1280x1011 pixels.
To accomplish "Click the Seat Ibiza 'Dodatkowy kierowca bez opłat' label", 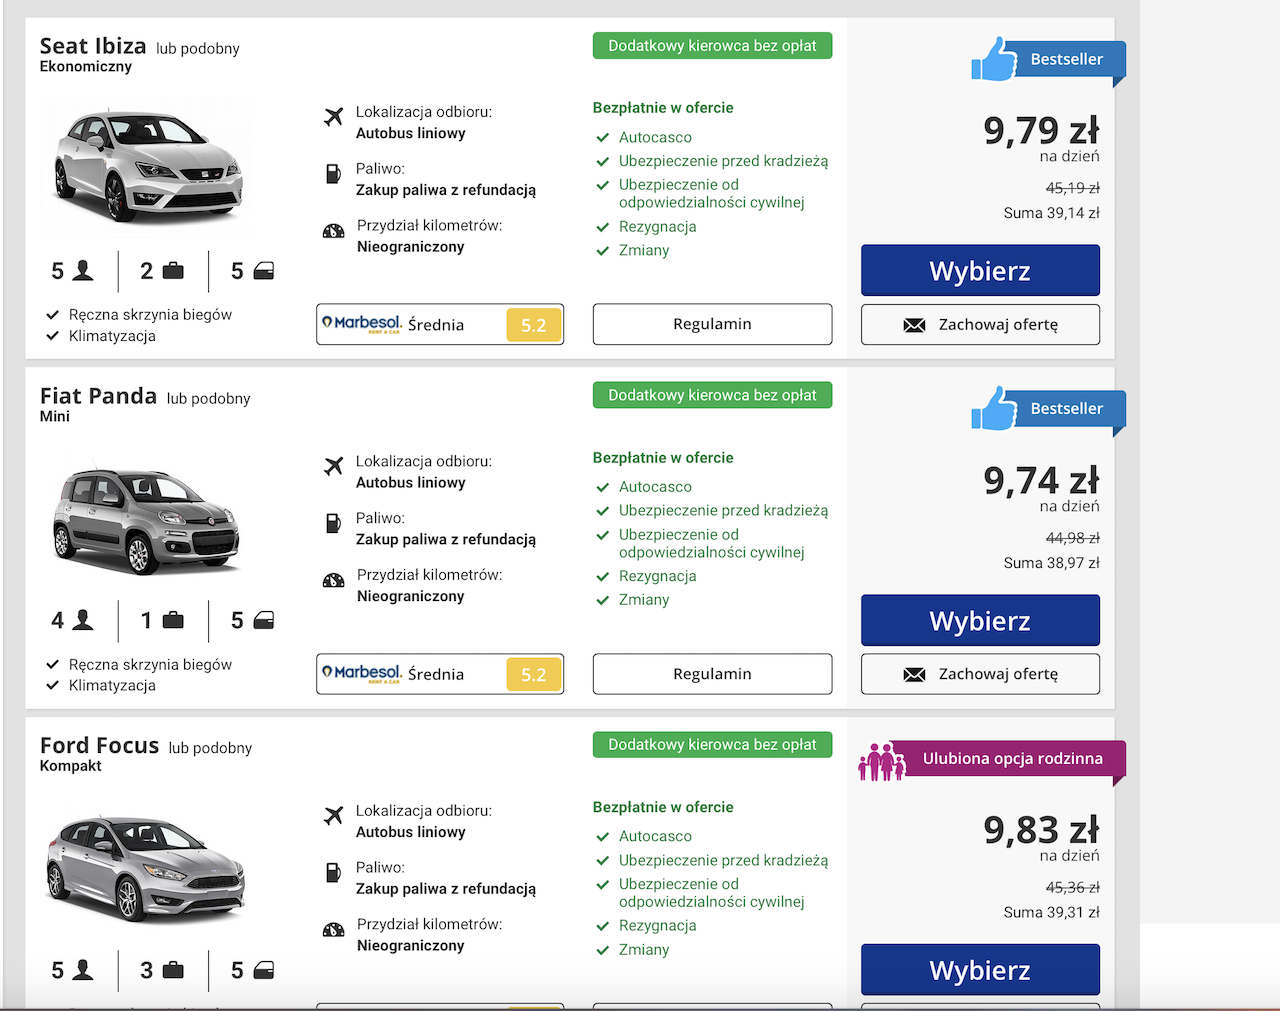I will (712, 46).
